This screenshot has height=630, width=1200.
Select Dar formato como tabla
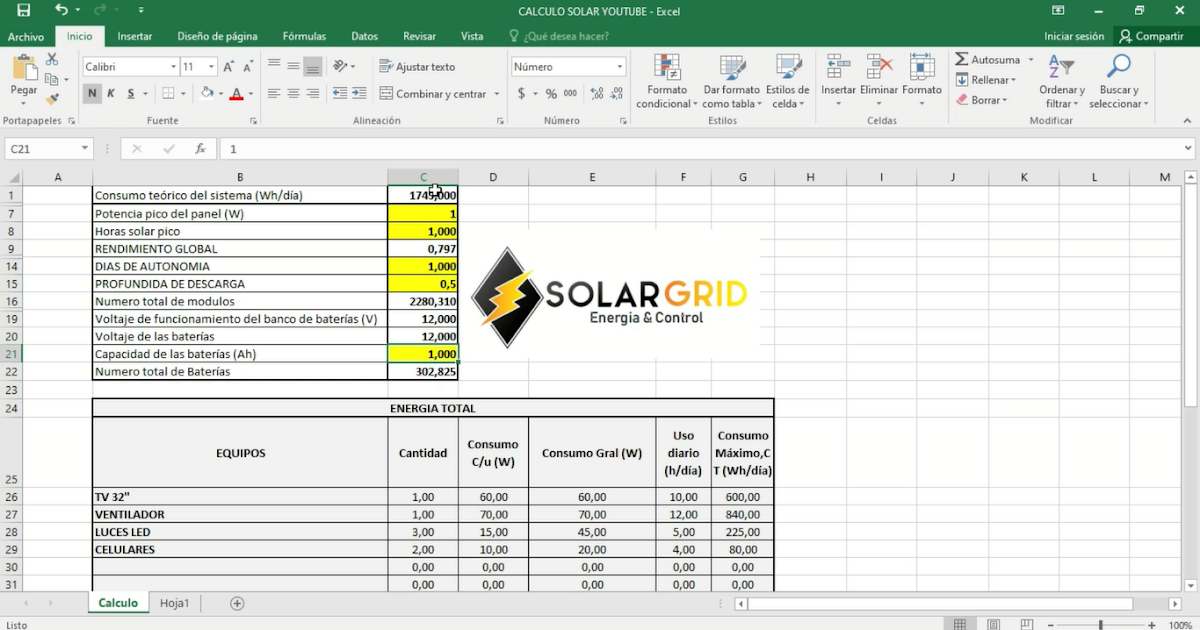(x=731, y=80)
